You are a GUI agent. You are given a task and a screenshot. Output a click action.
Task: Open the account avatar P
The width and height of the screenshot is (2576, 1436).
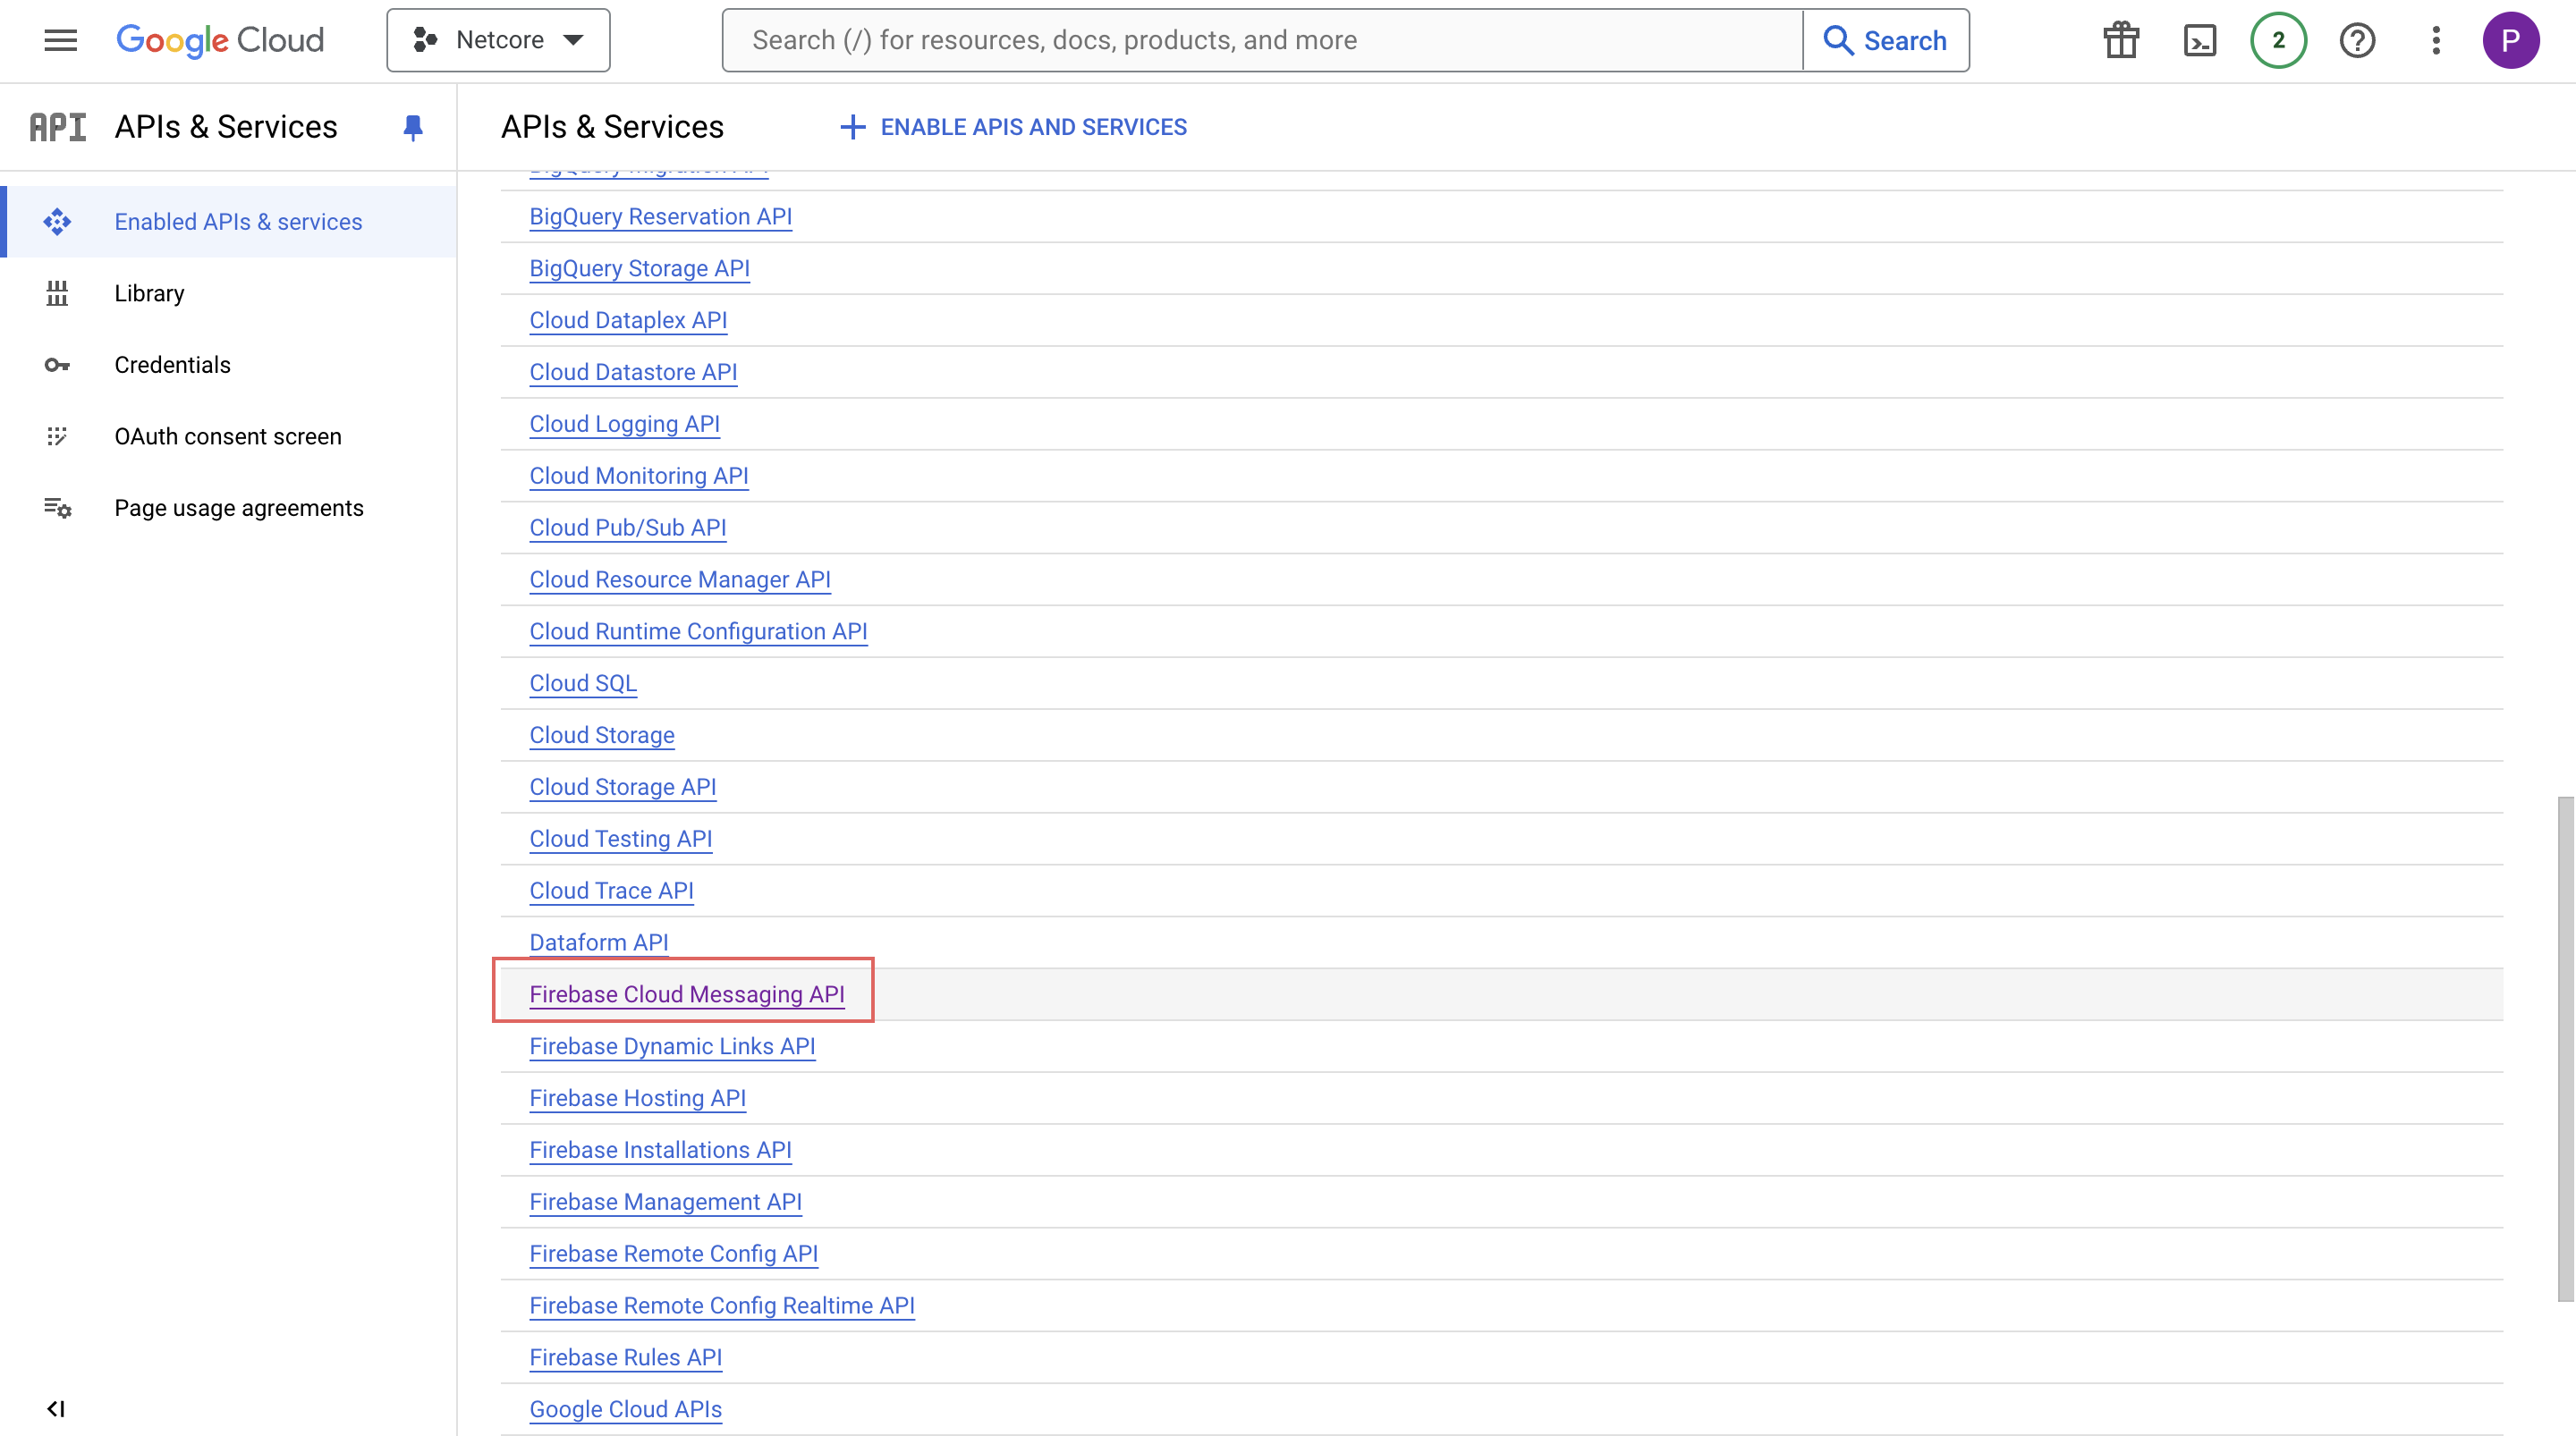pyautogui.click(x=2510, y=40)
